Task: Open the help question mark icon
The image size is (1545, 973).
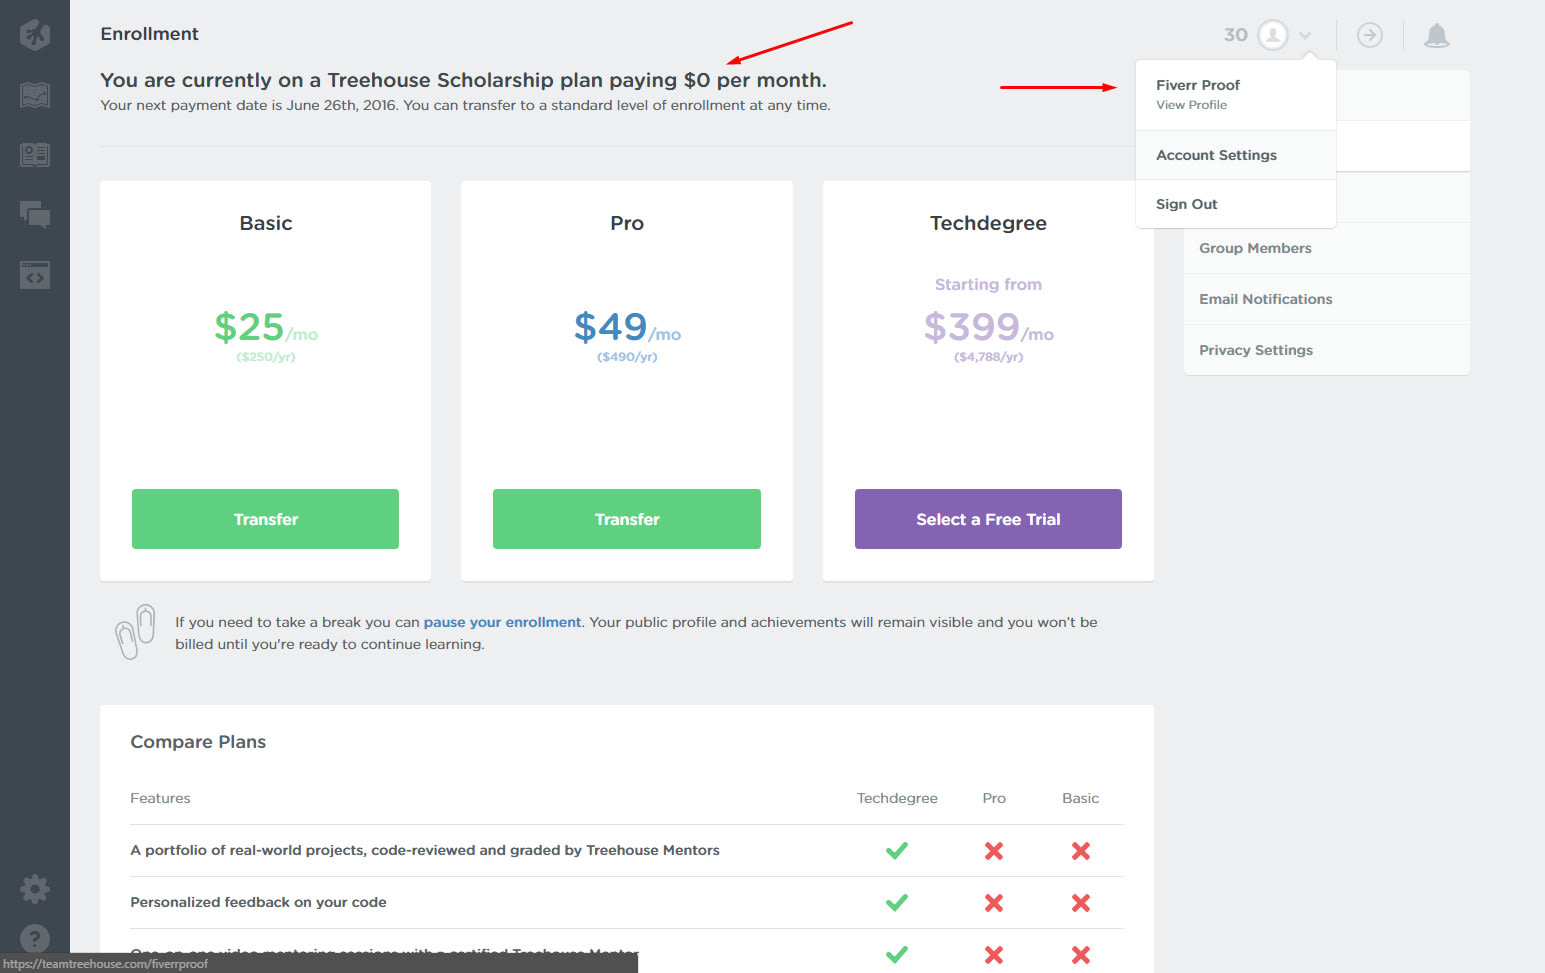Action: point(35,939)
